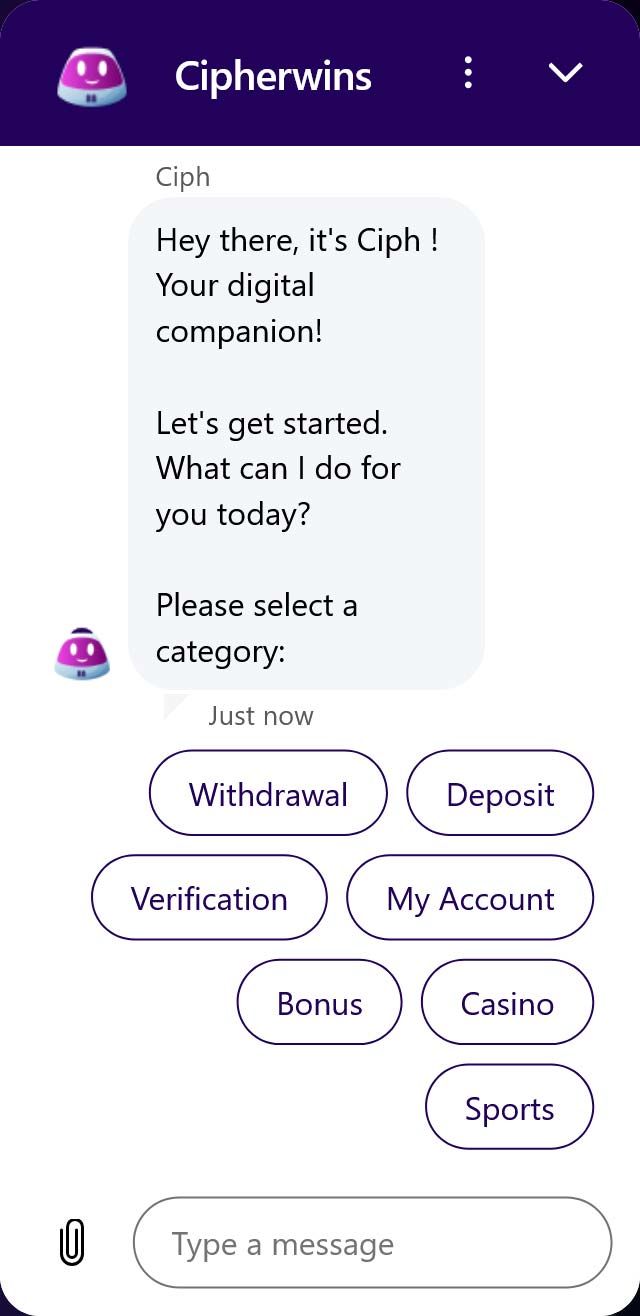Open the My Account category
The image size is (640, 1316).
pyautogui.click(x=470, y=898)
